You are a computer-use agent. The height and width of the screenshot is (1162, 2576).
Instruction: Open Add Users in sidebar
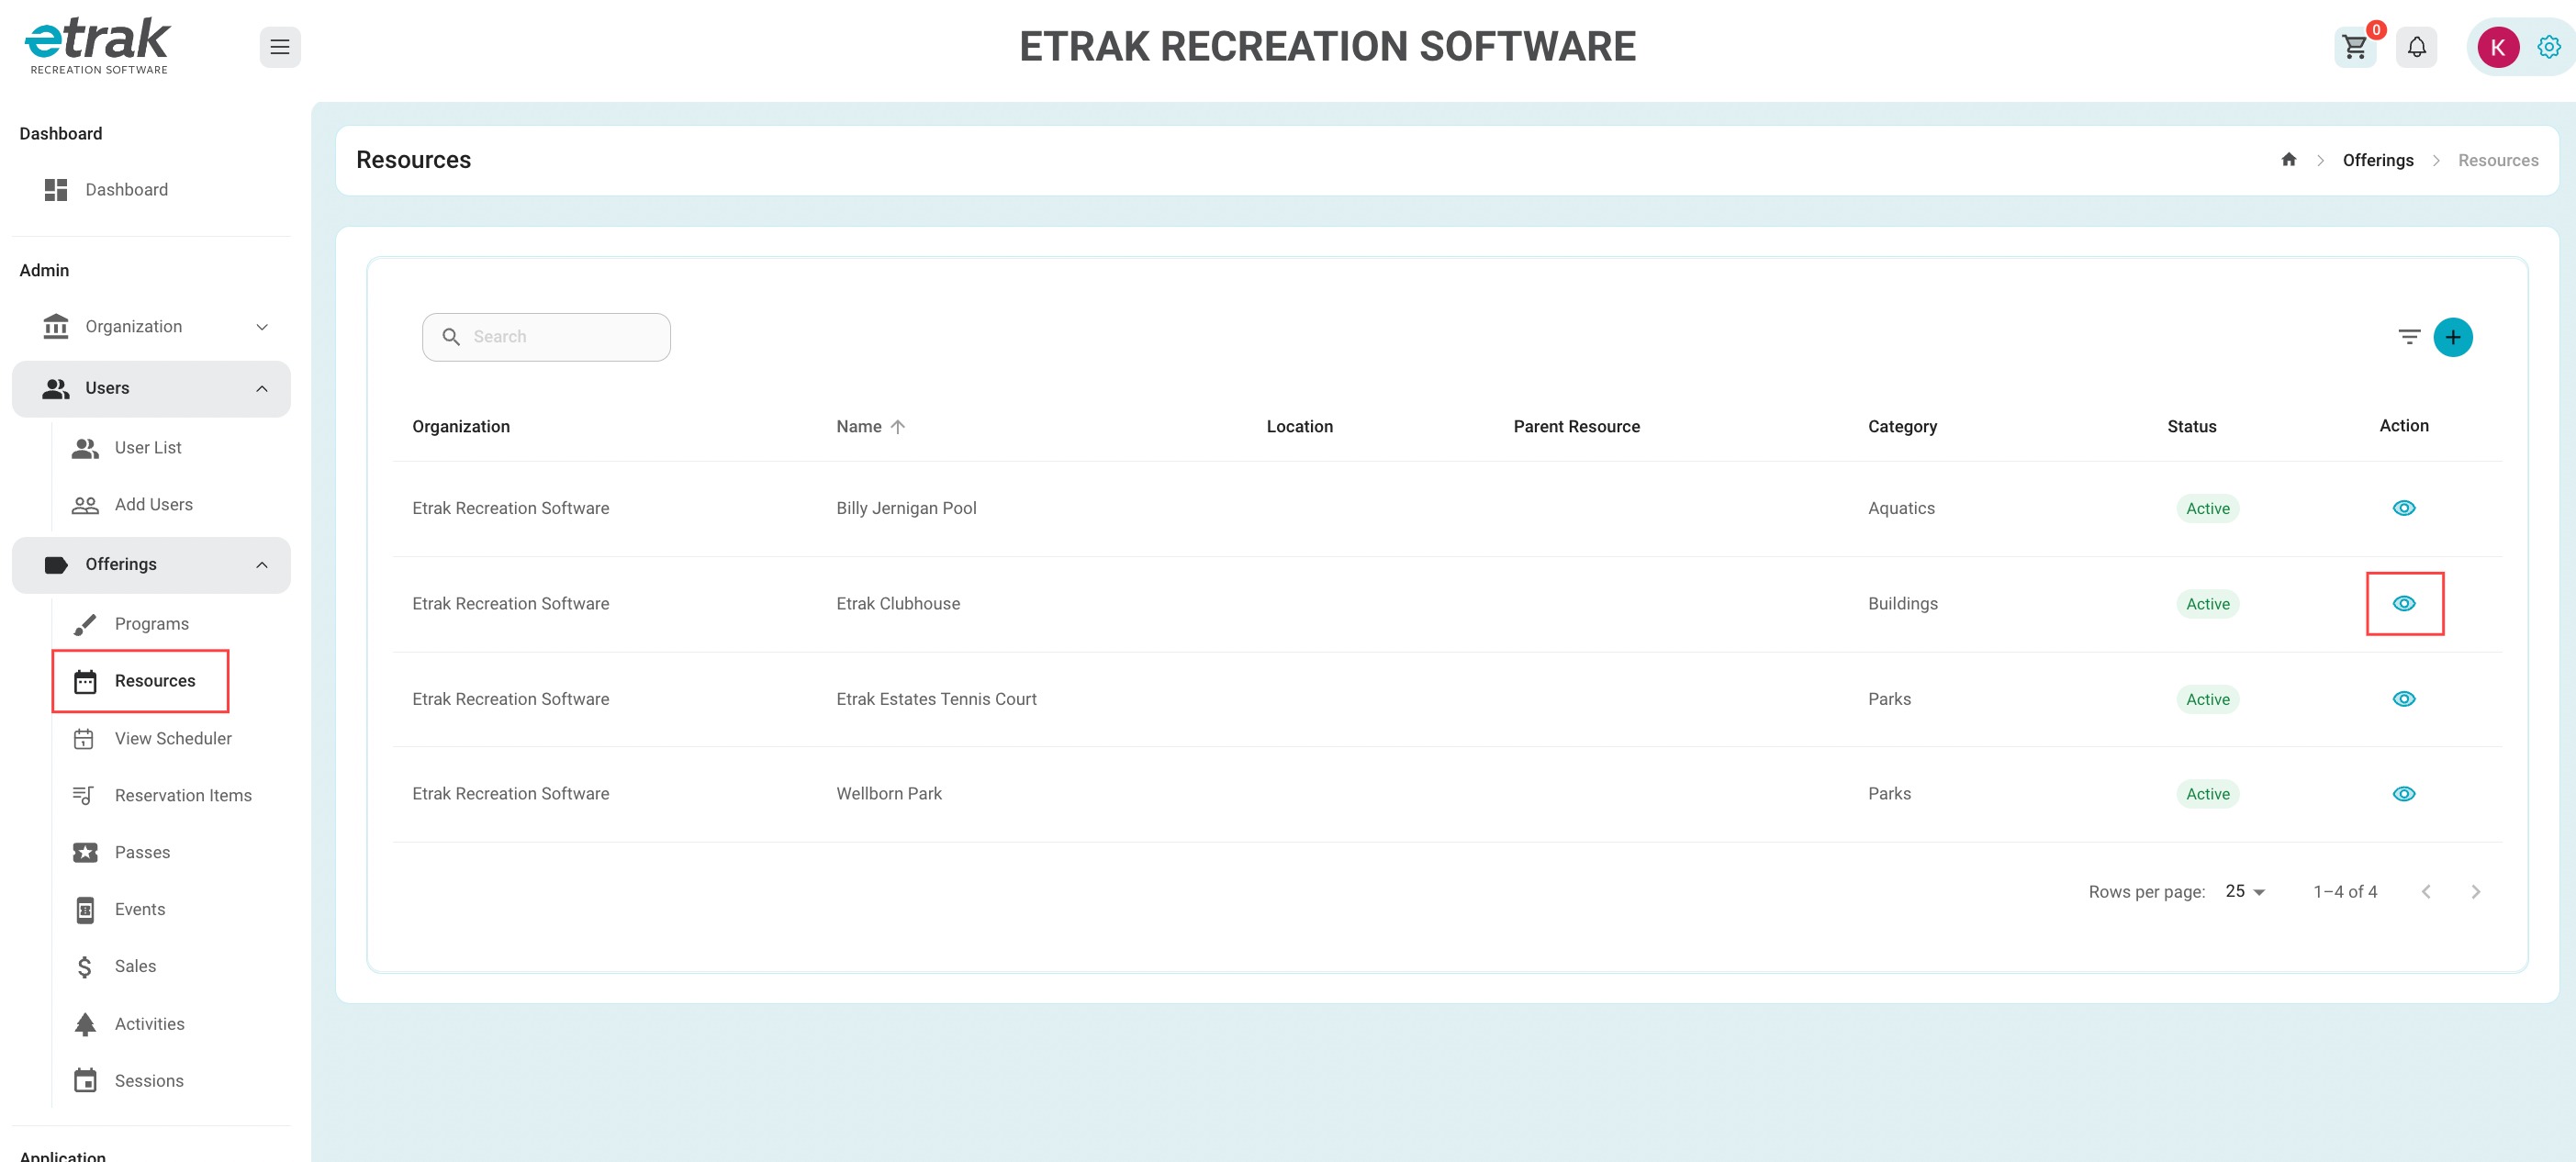pyautogui.click(x=154, y=505)
